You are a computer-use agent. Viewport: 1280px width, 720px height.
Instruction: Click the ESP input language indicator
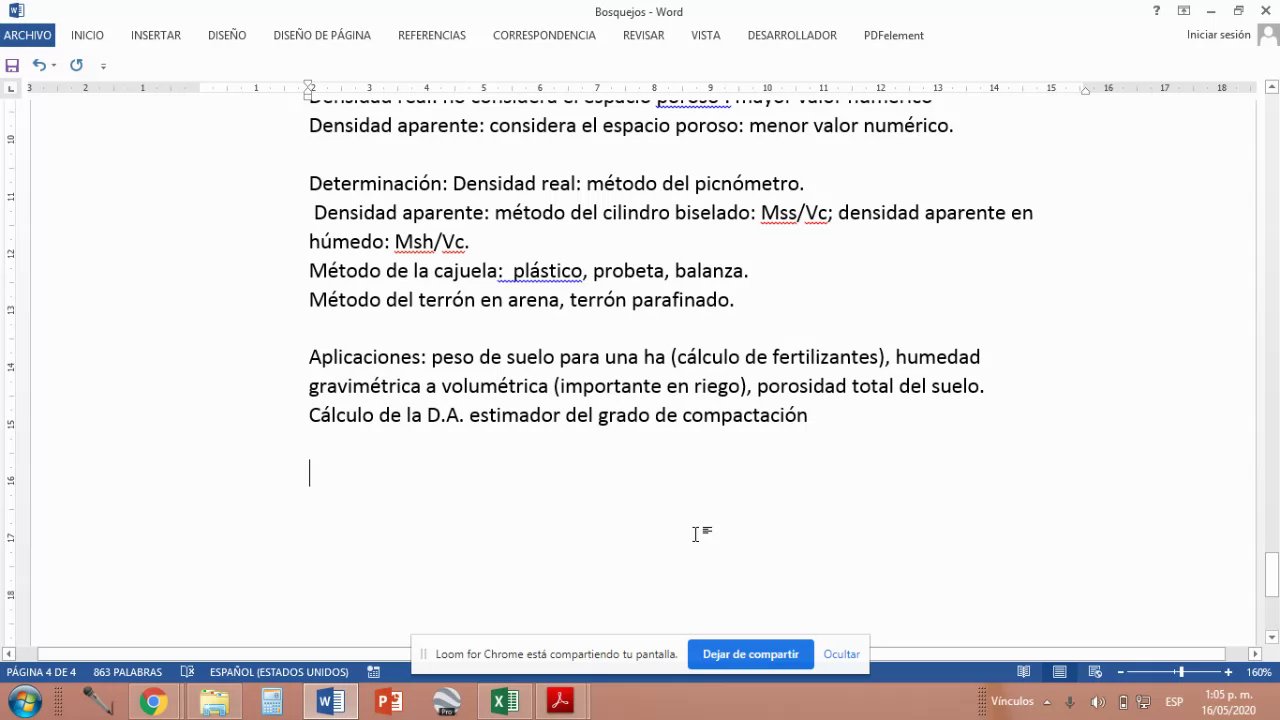(x=1174, y=702)
